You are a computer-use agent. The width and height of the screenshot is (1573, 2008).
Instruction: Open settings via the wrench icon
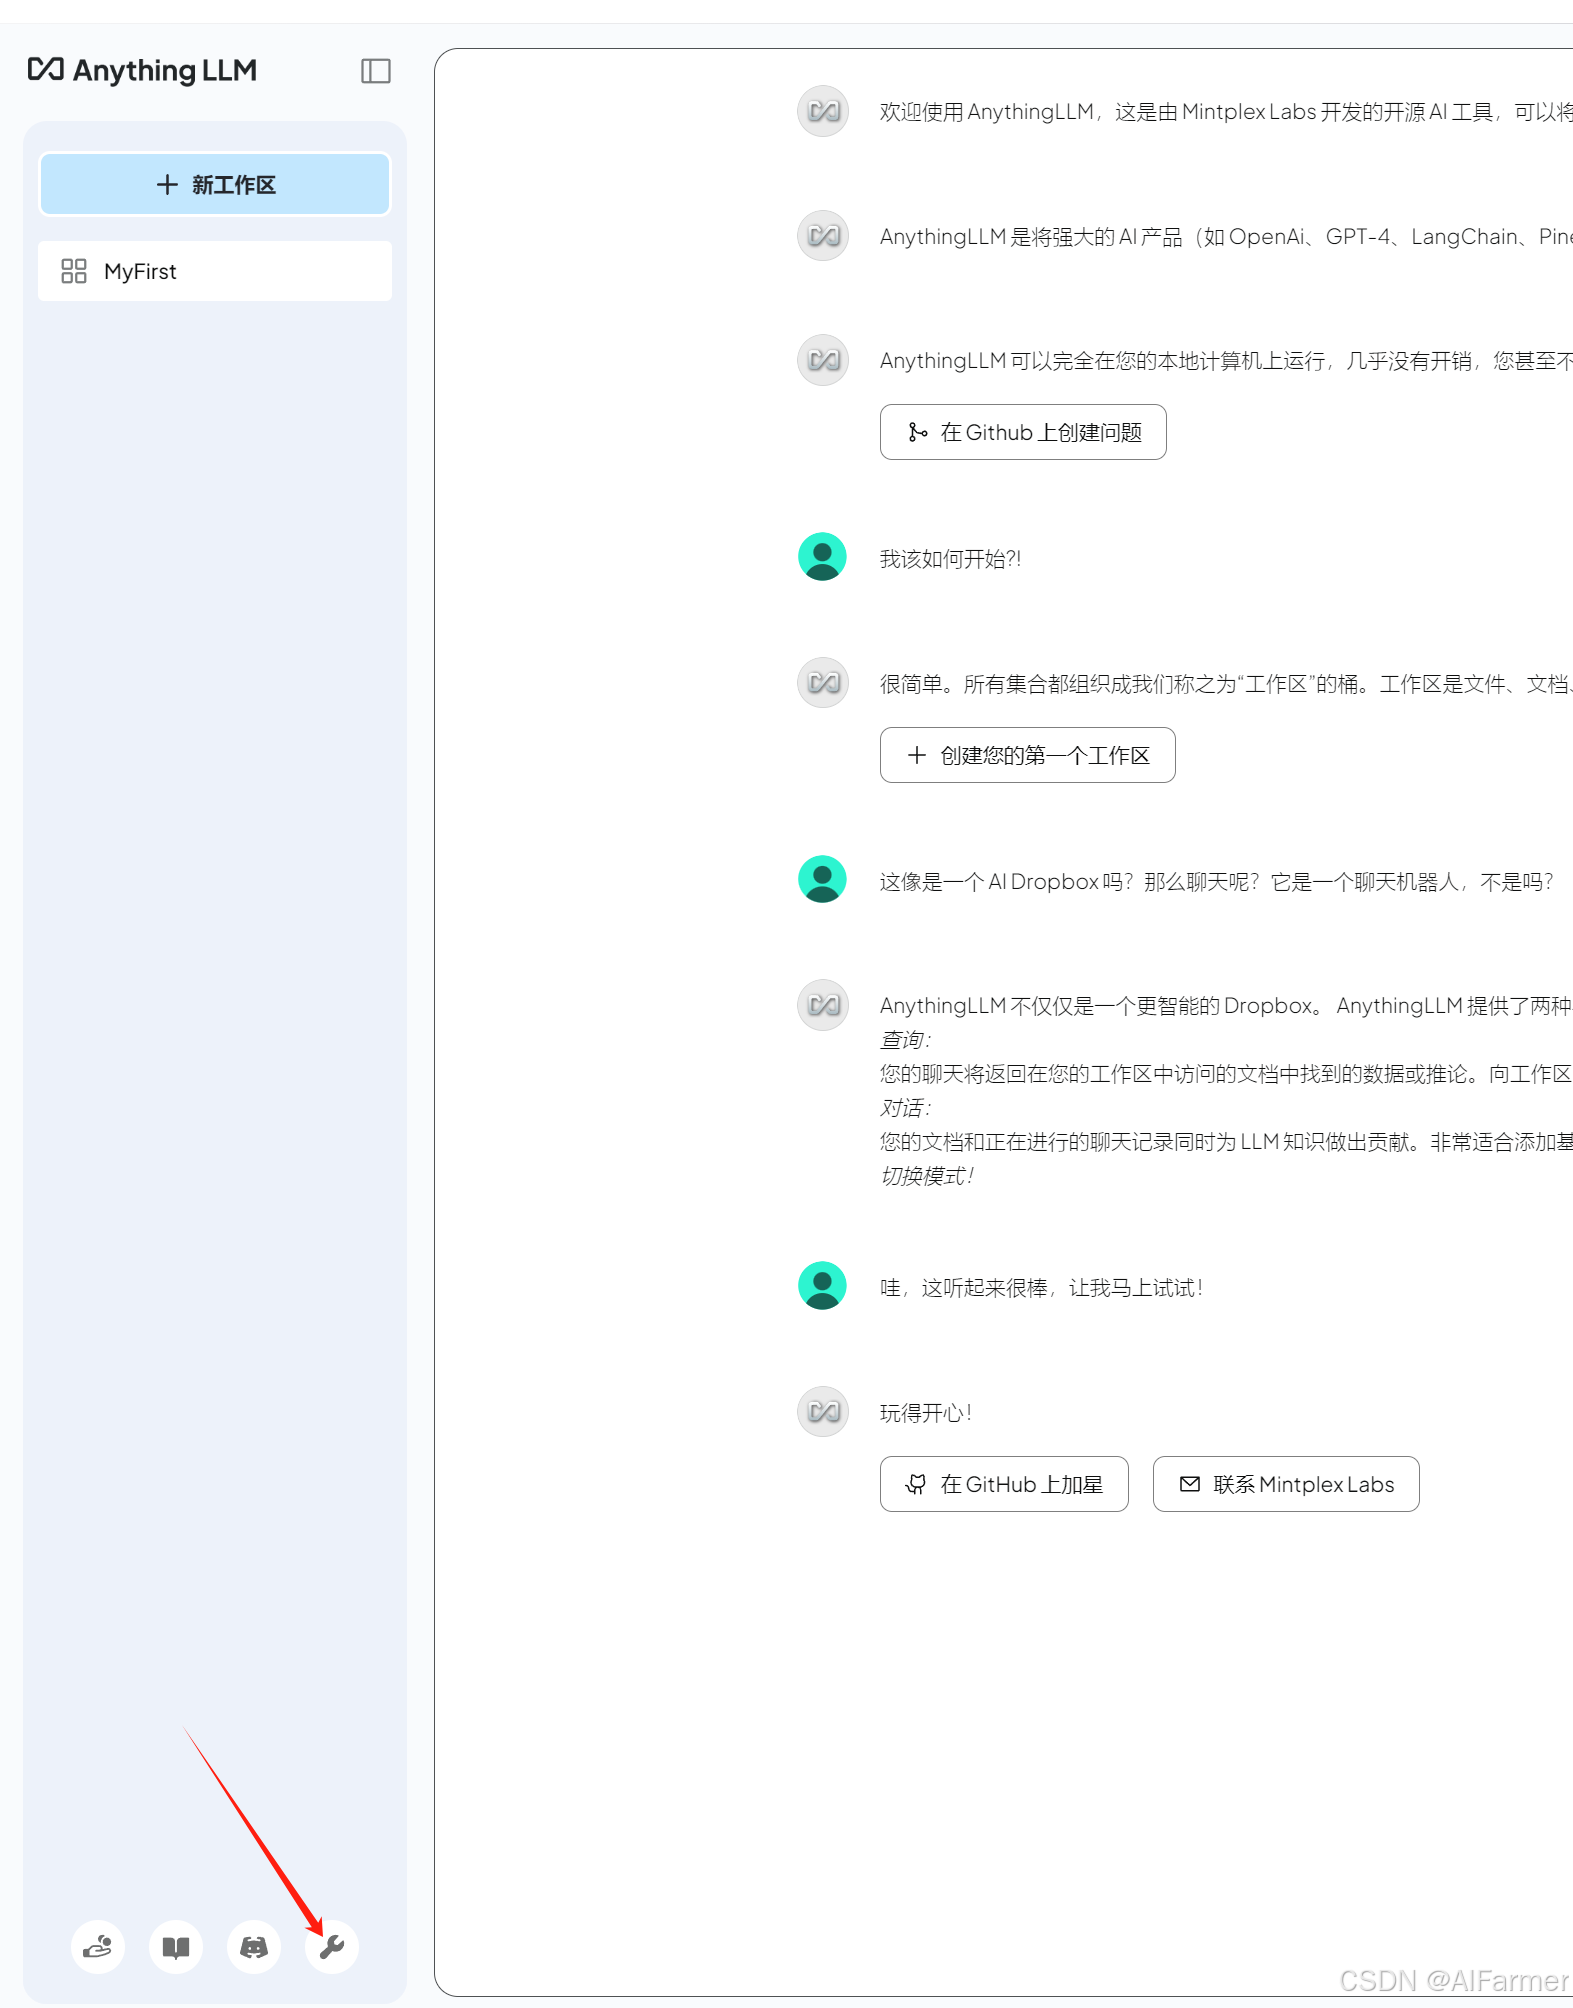pos(332,1946)
